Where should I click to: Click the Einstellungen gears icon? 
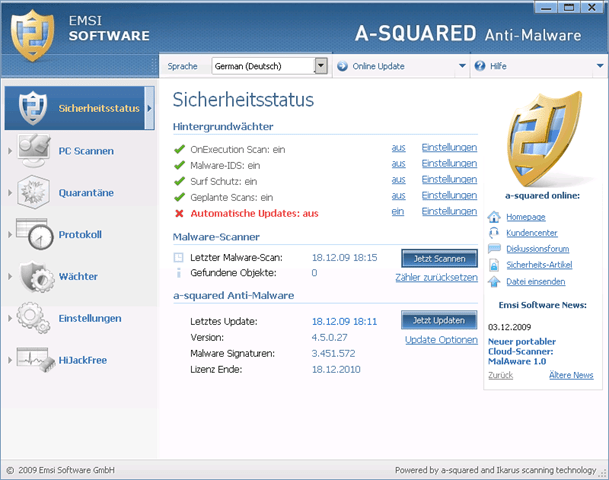[33, 318]
